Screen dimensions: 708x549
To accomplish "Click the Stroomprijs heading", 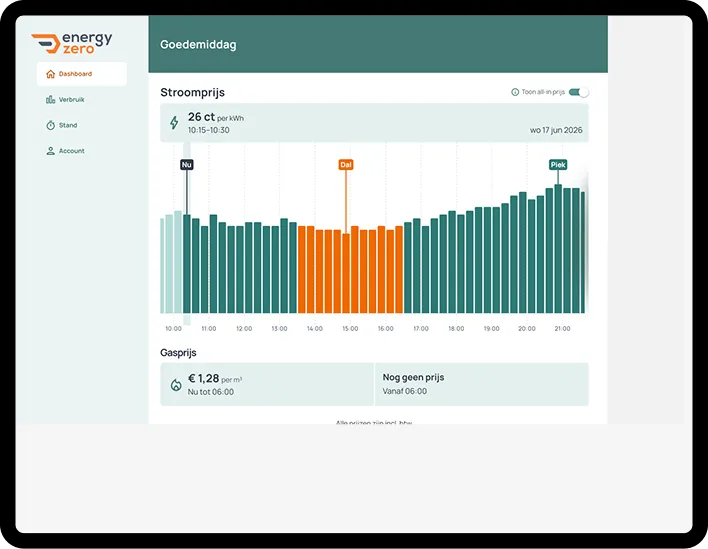I will (x=192, y=93).
